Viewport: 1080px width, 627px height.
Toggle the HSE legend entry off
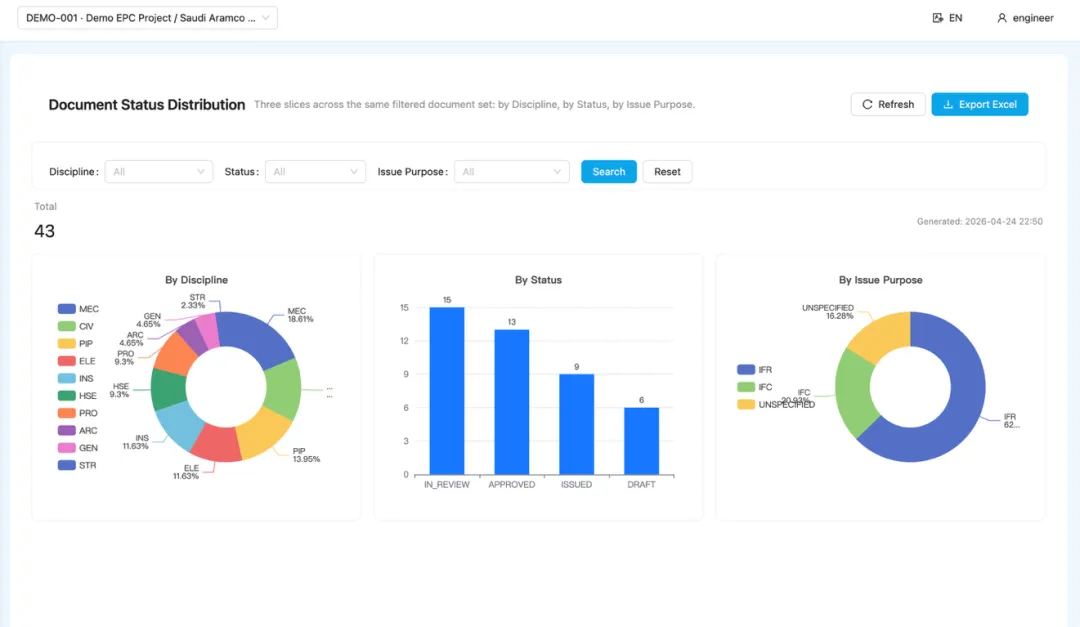77,395
